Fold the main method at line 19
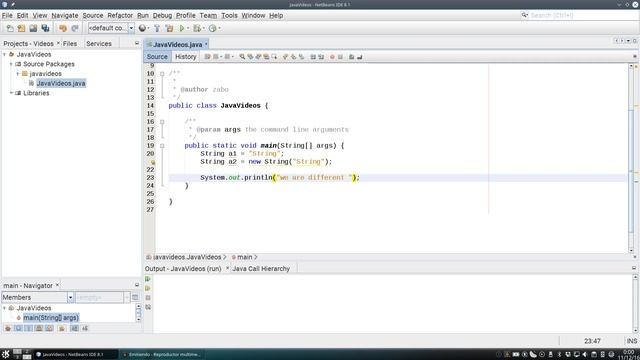 (162, 146)
